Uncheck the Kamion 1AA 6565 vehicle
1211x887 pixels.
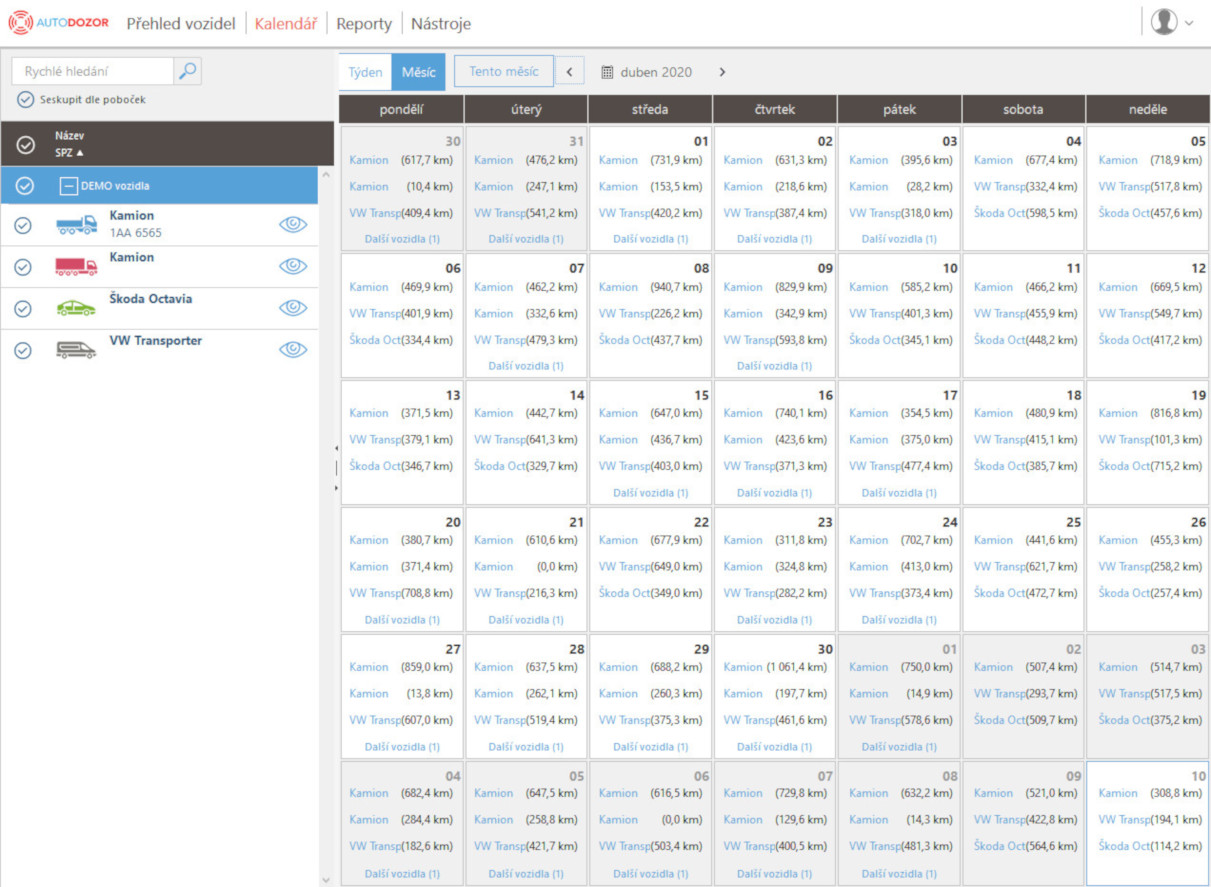[24, 226]
